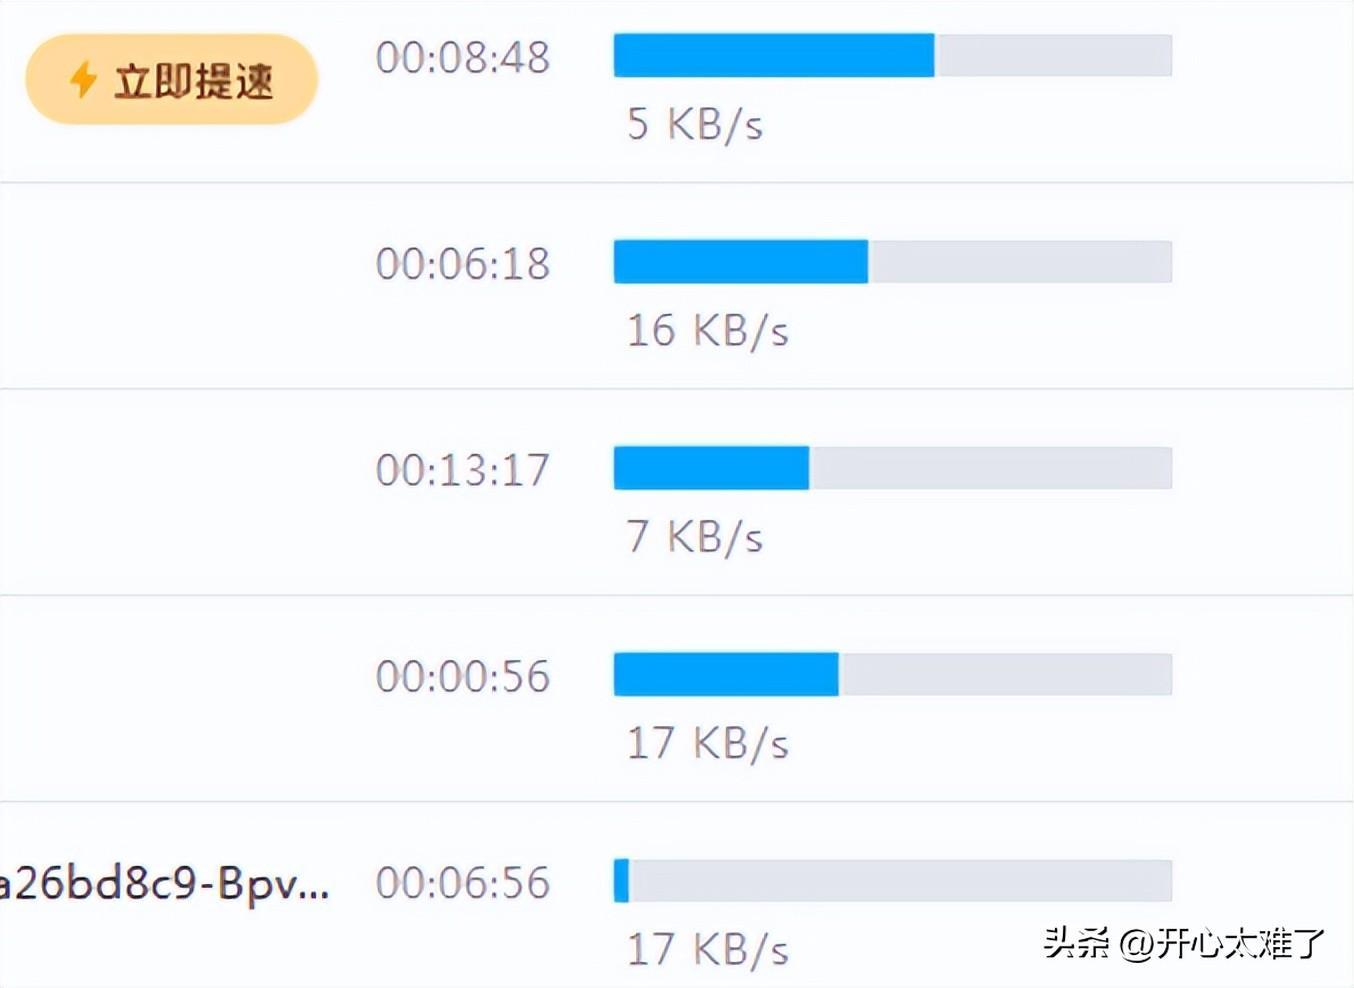Image resolution: width=1354 pixels, height=988 pixels.
Task: Click the 7 KB/s download speed
Action: coord(694,537)
